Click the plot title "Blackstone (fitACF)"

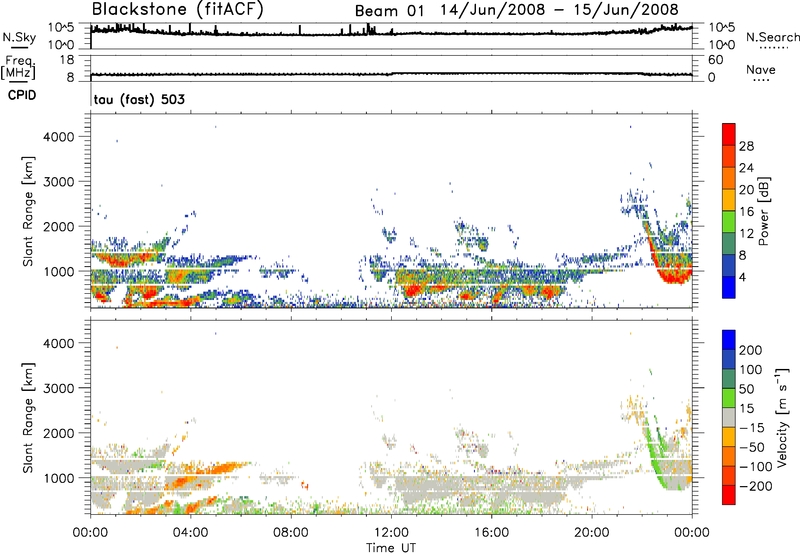pos(178,9)
